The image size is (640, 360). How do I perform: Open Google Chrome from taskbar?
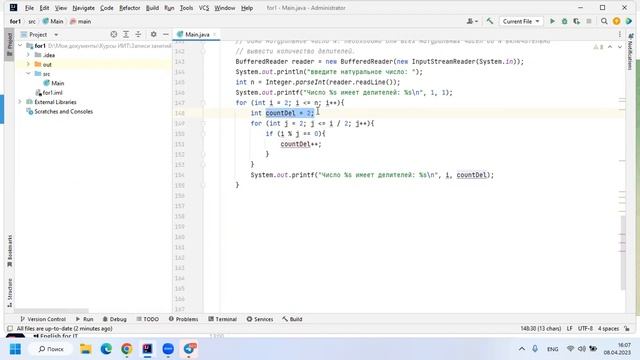click(x=127, y=349)
